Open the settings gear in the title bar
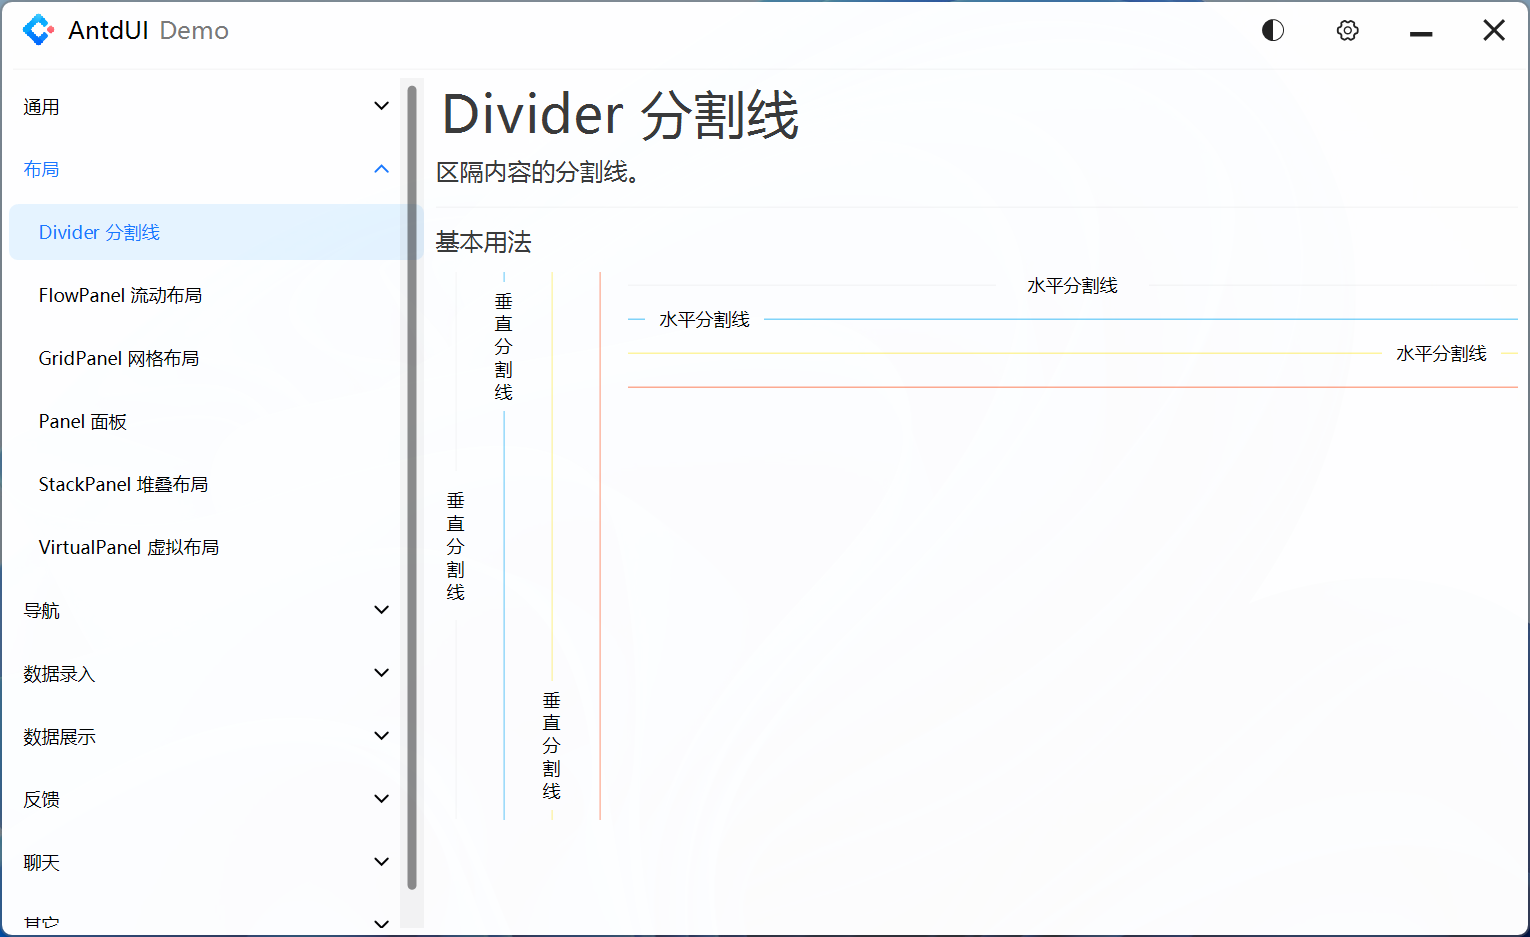 coord(1347,30)
